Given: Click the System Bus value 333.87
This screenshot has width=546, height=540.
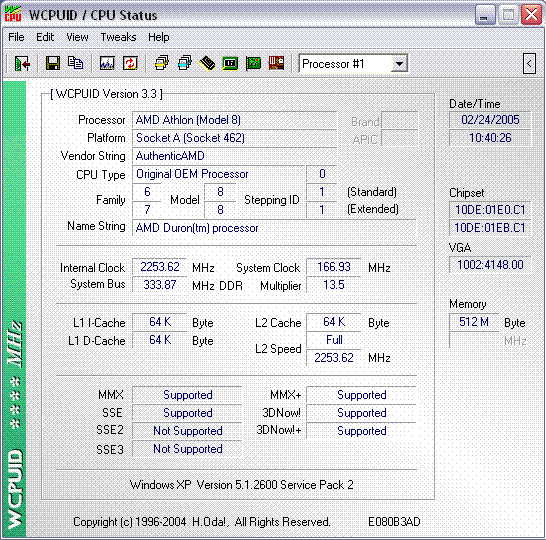Looking at the screenshot, I should click(x=160, y=285).
